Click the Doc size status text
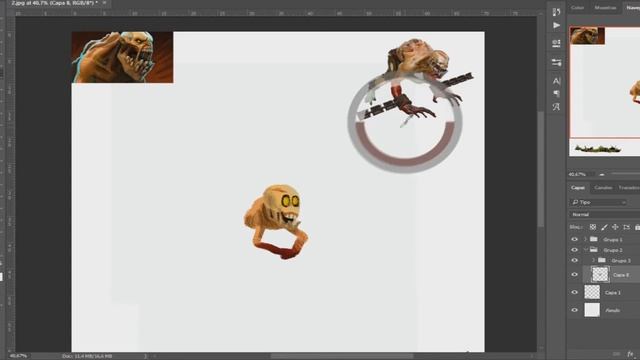This screenshot has width=640, height=360. 87,356
